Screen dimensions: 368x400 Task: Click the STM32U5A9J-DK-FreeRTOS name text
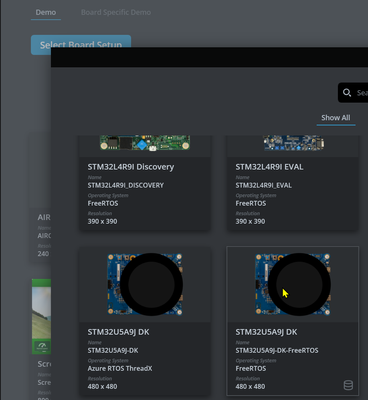click(x=277, y=351)
